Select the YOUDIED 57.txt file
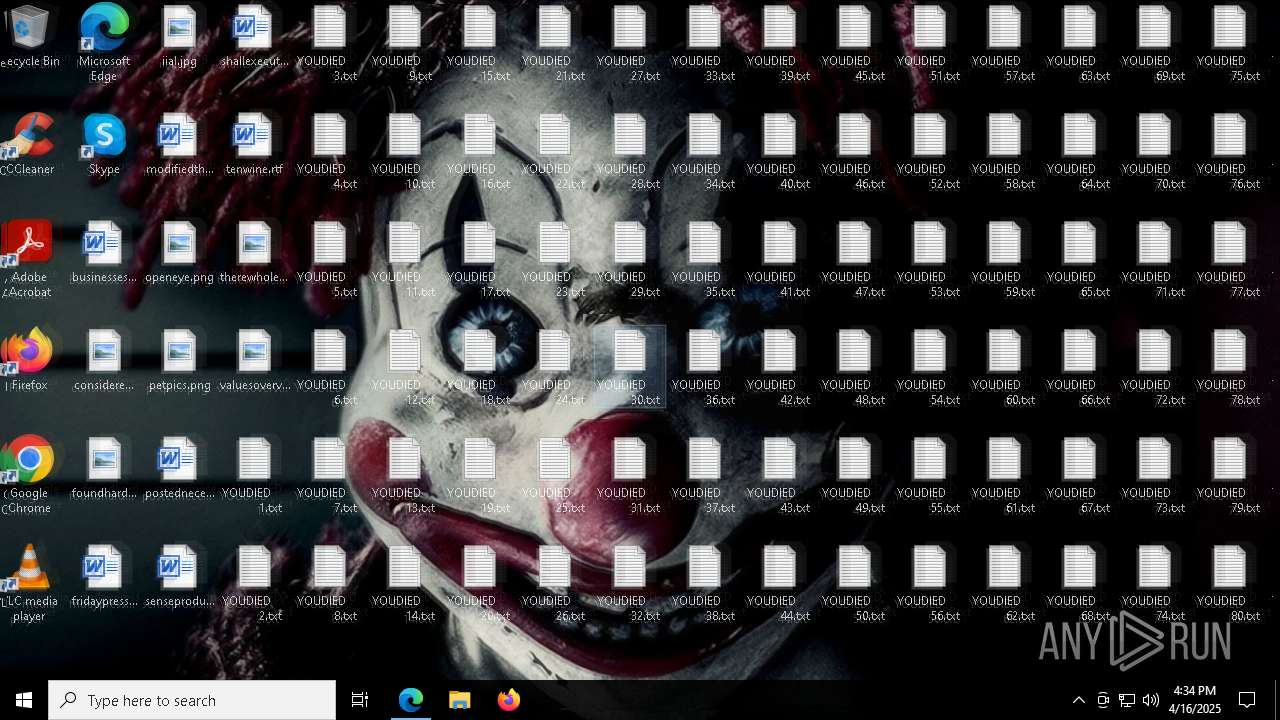The image size is (1280, 720). coord(1004,45)
